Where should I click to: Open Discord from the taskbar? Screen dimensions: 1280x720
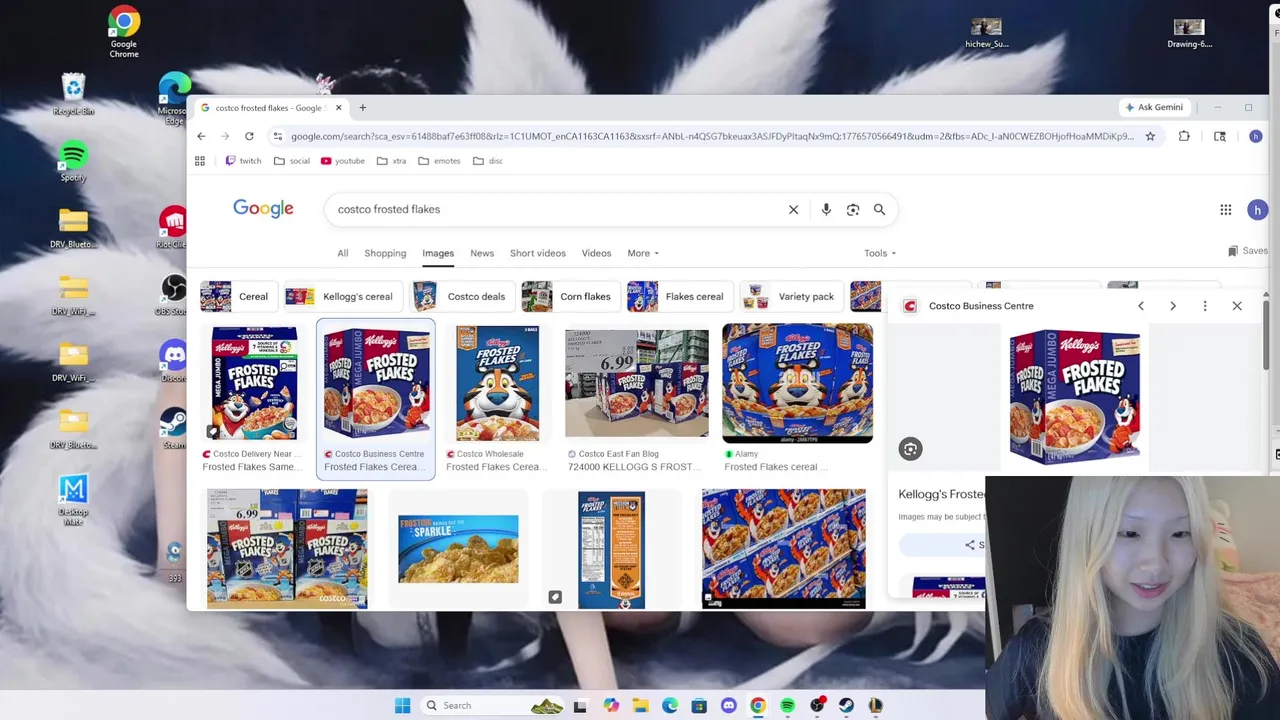point(729,706)
